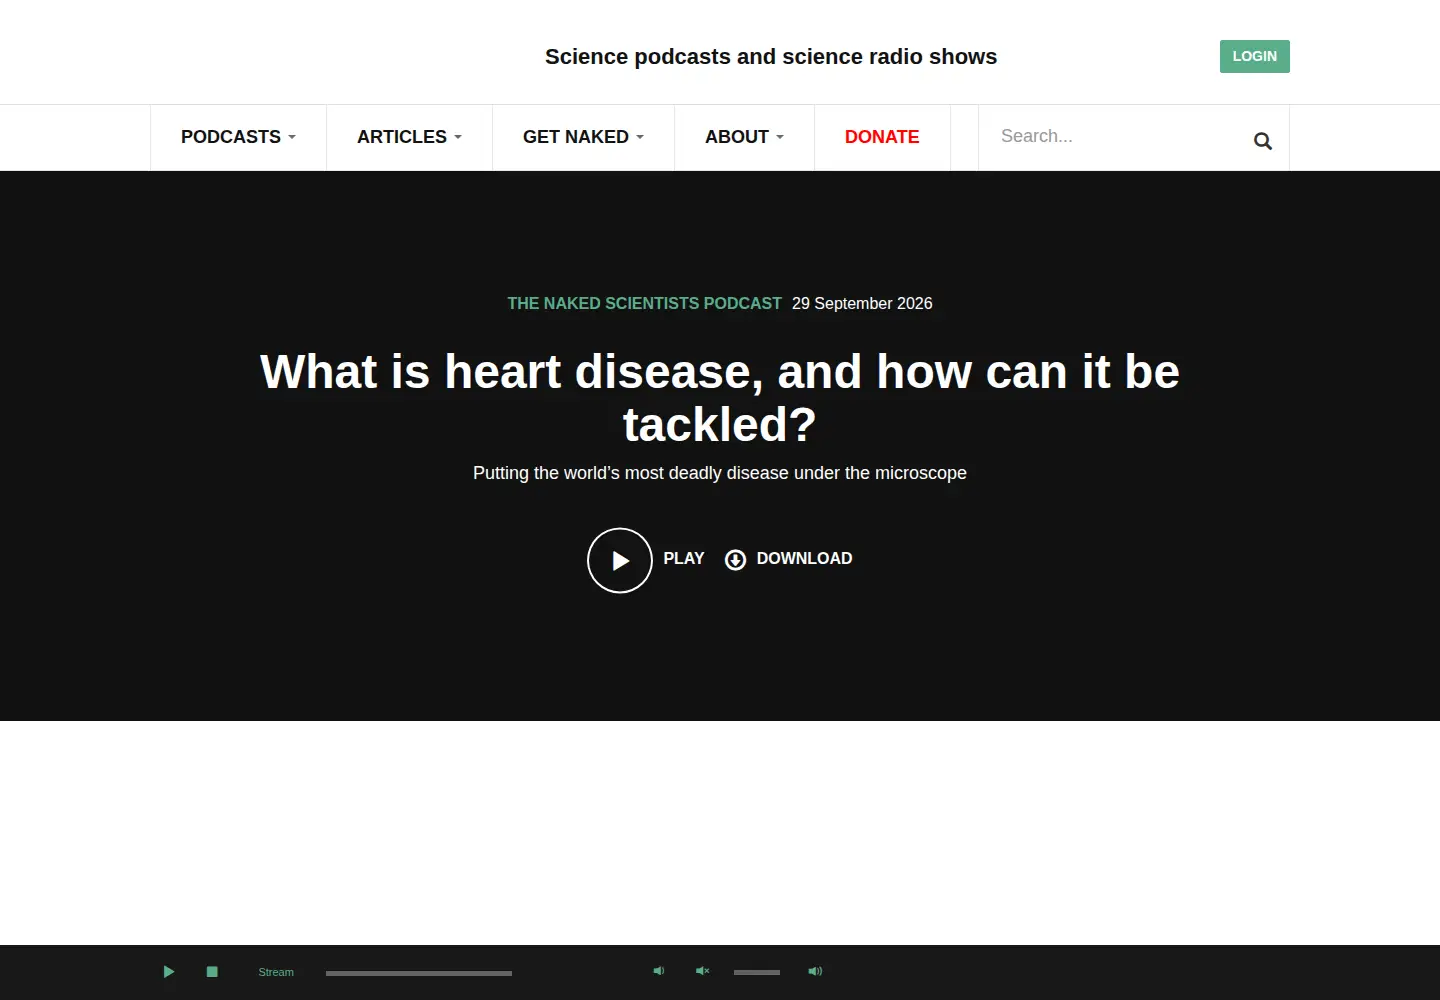Open the ABOUT dropdown menu
This screenshot has height=1000, width=1440.
coord(744,137)
